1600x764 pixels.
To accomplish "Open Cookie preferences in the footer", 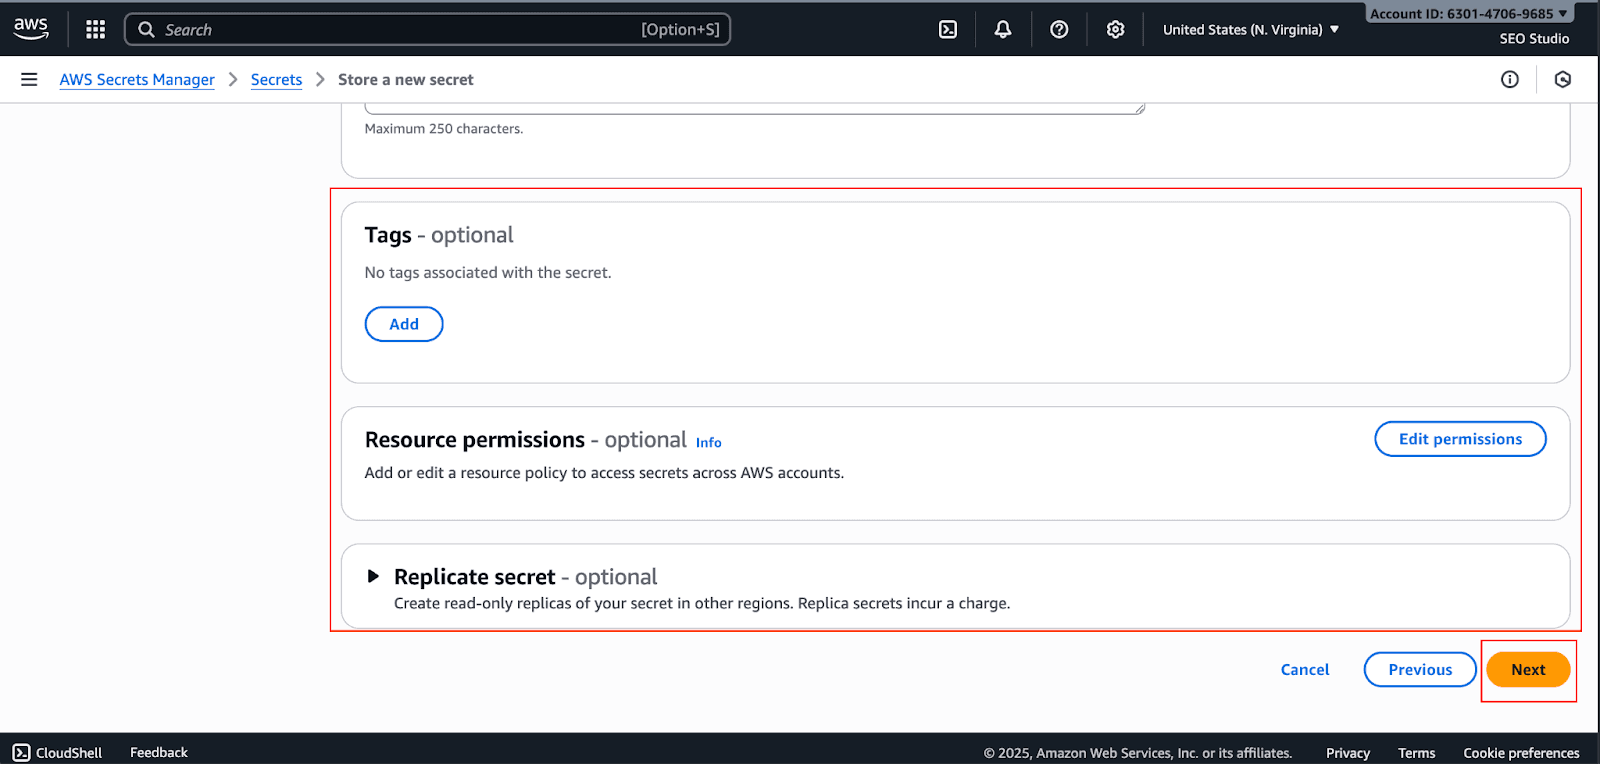I will tap(1521, 753).
